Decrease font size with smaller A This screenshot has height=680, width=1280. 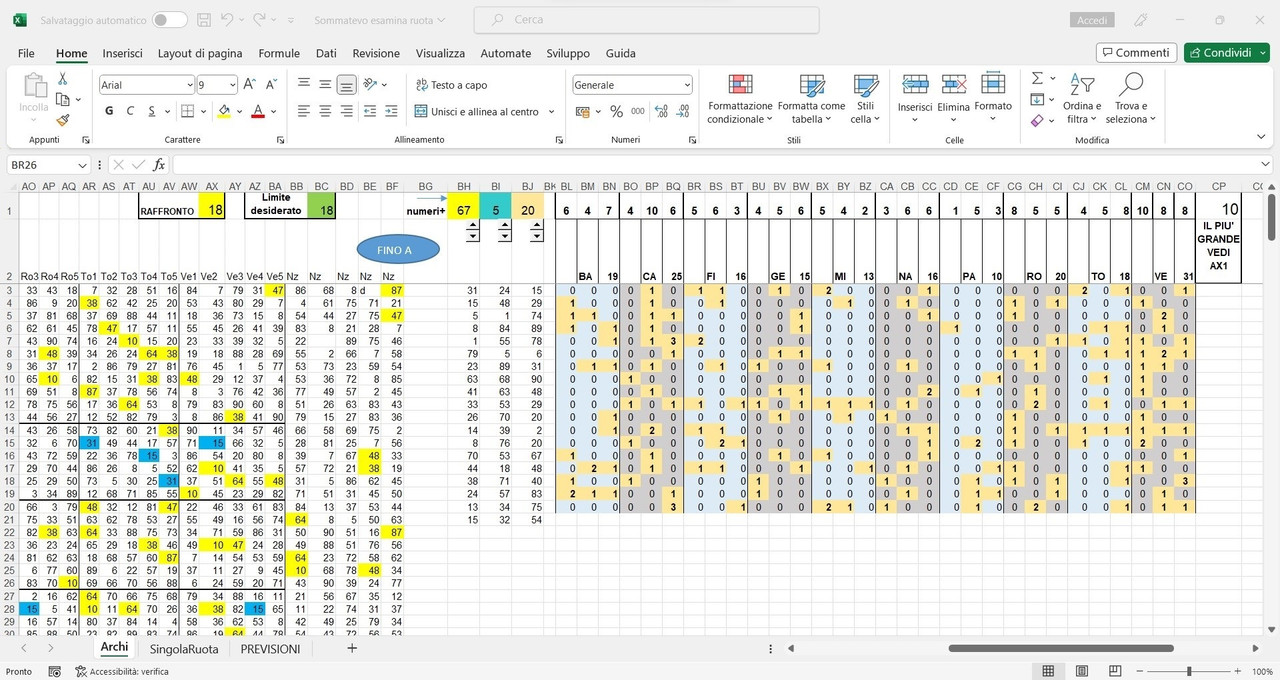click(271, 85)
